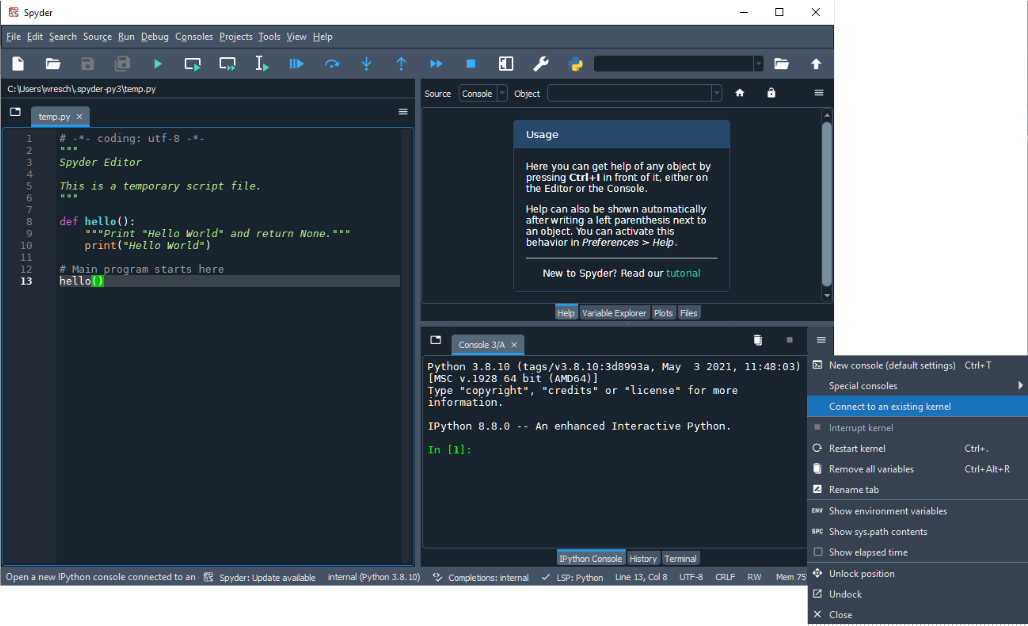Open Preferences with the wrench icon
The width and height of the screenshot is (1028, 626).
tap(541, 64)
